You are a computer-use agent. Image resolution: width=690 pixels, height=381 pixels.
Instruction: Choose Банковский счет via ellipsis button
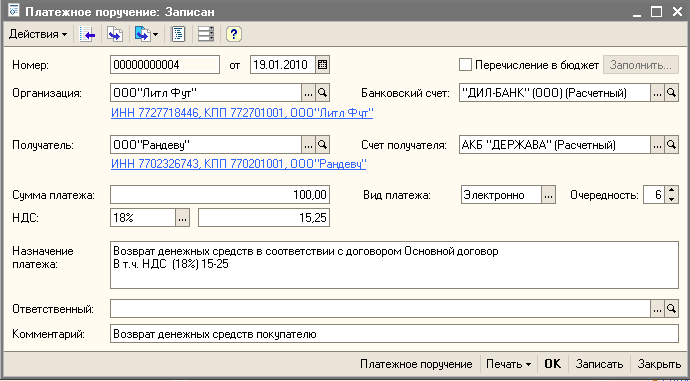[657, 93]
